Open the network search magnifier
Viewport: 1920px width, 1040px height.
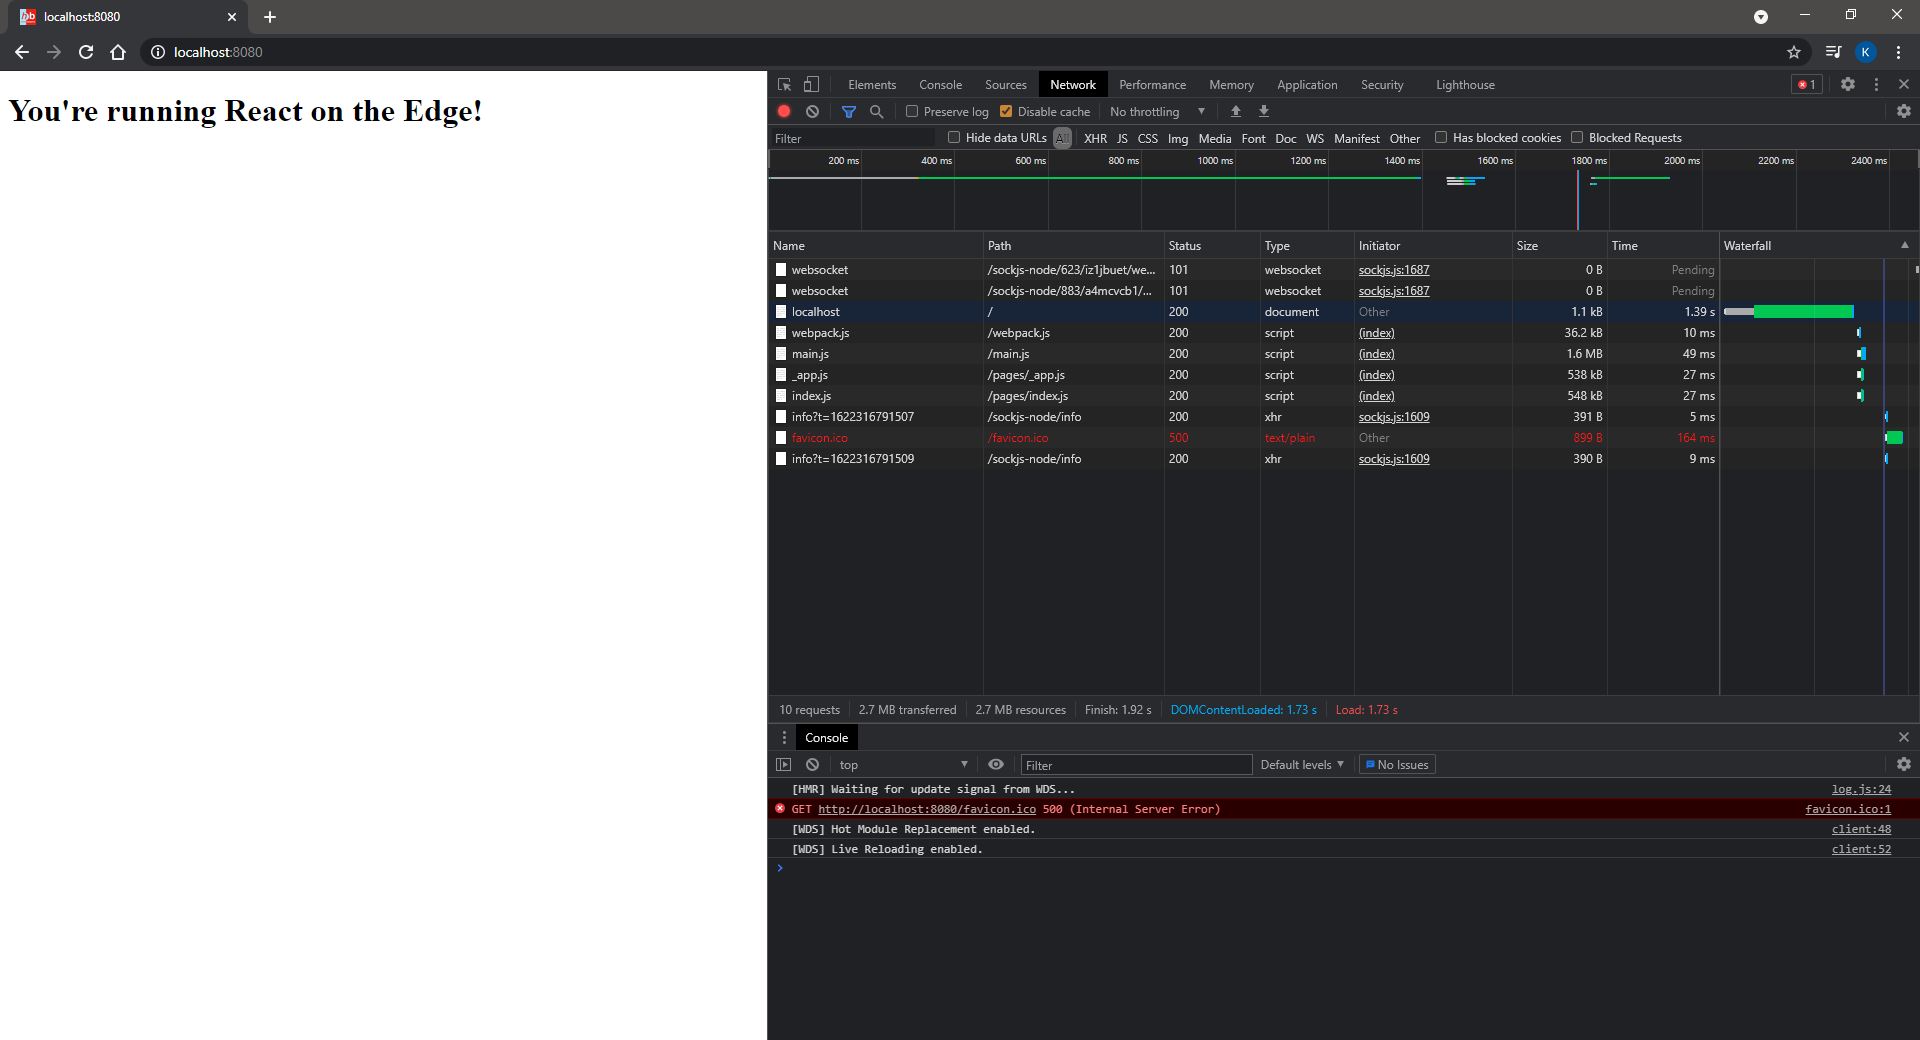[876, 111]
